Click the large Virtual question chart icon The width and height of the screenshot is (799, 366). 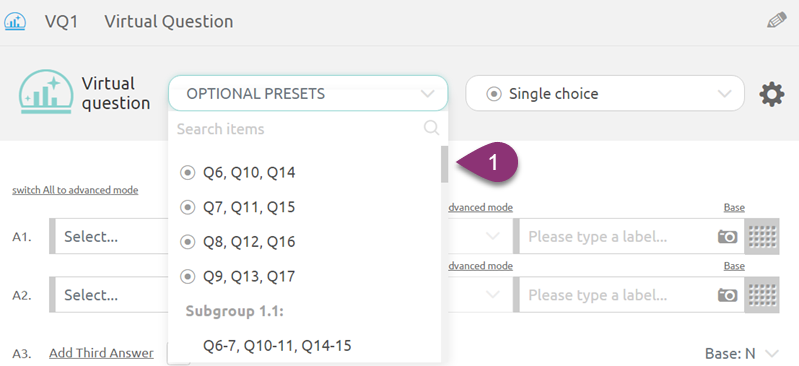pos(46,92)
